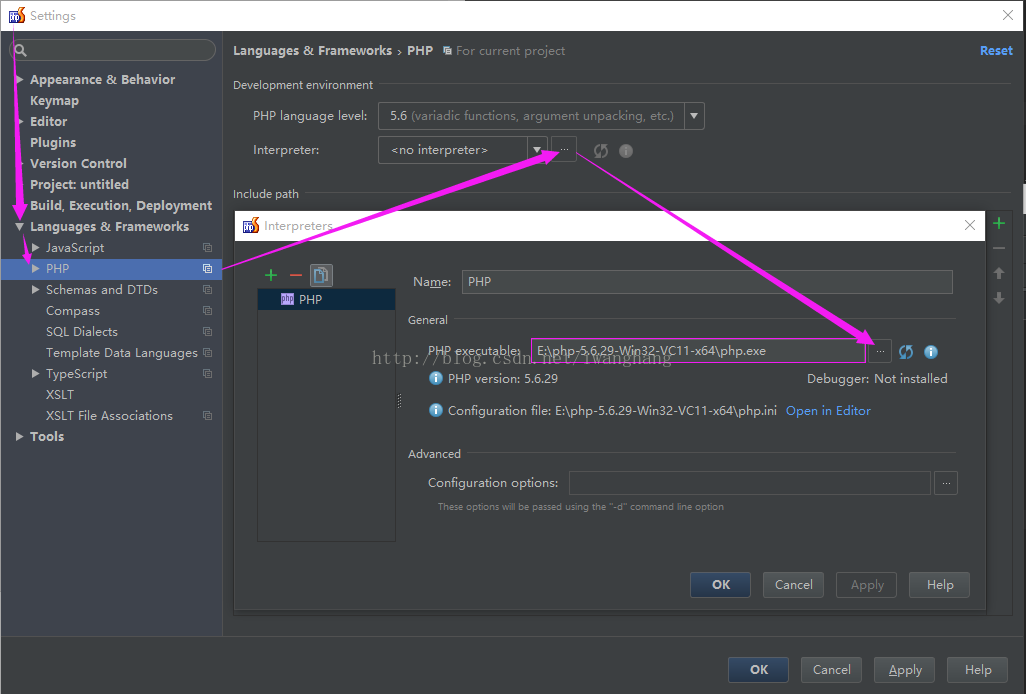Browse for the PHP executable path
Image resolution: width=1026 pixels, height=694 pixels.
point(880,352)
